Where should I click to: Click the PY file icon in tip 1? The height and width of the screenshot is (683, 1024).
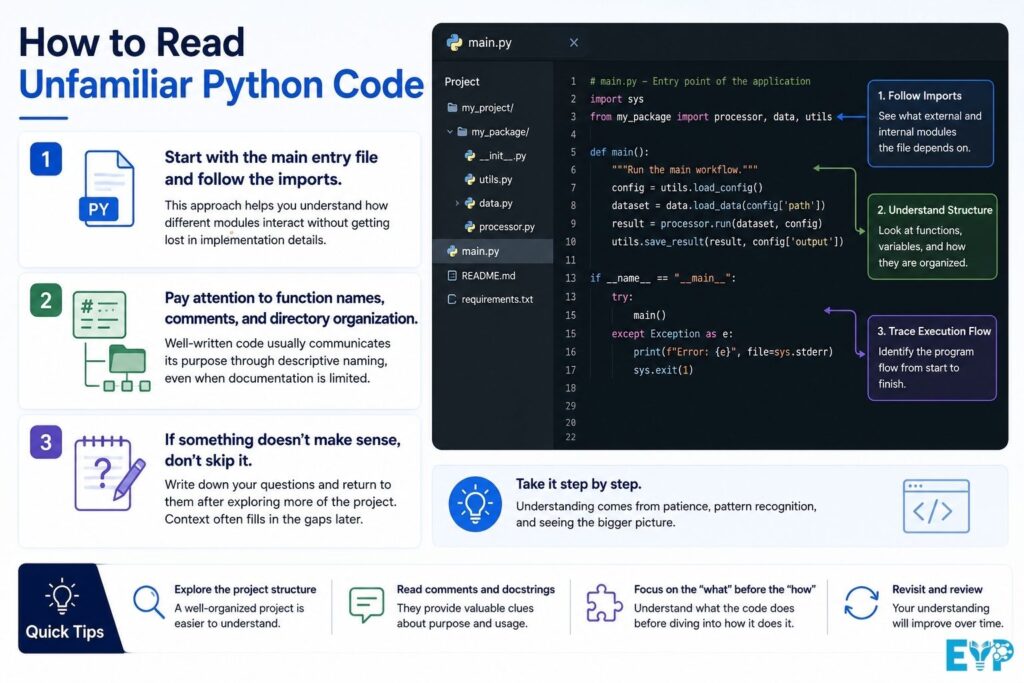107,189
